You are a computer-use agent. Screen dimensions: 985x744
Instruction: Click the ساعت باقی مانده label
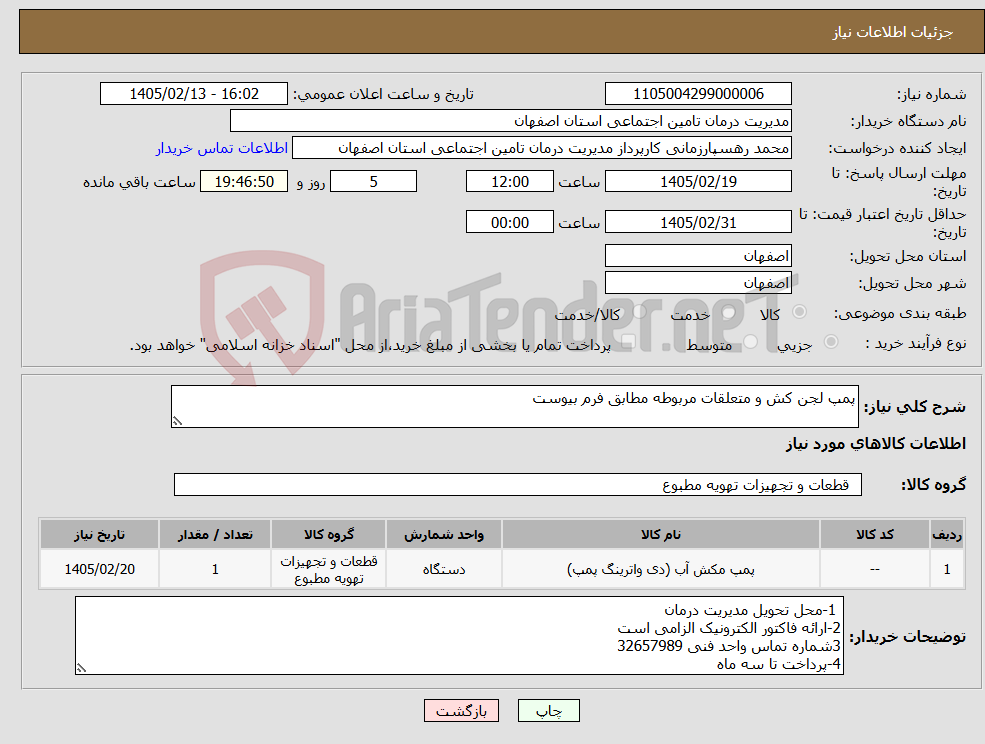(x=139, y=182)
